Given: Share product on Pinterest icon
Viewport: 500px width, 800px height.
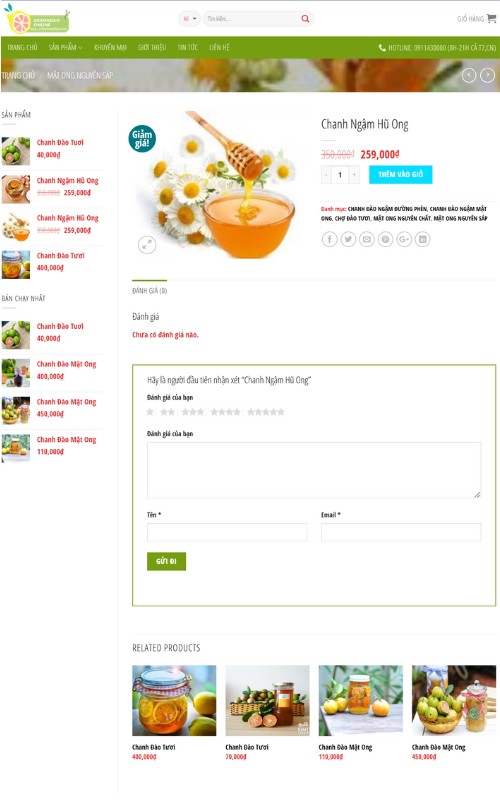Looking at the screenshot, I should 385,239.
